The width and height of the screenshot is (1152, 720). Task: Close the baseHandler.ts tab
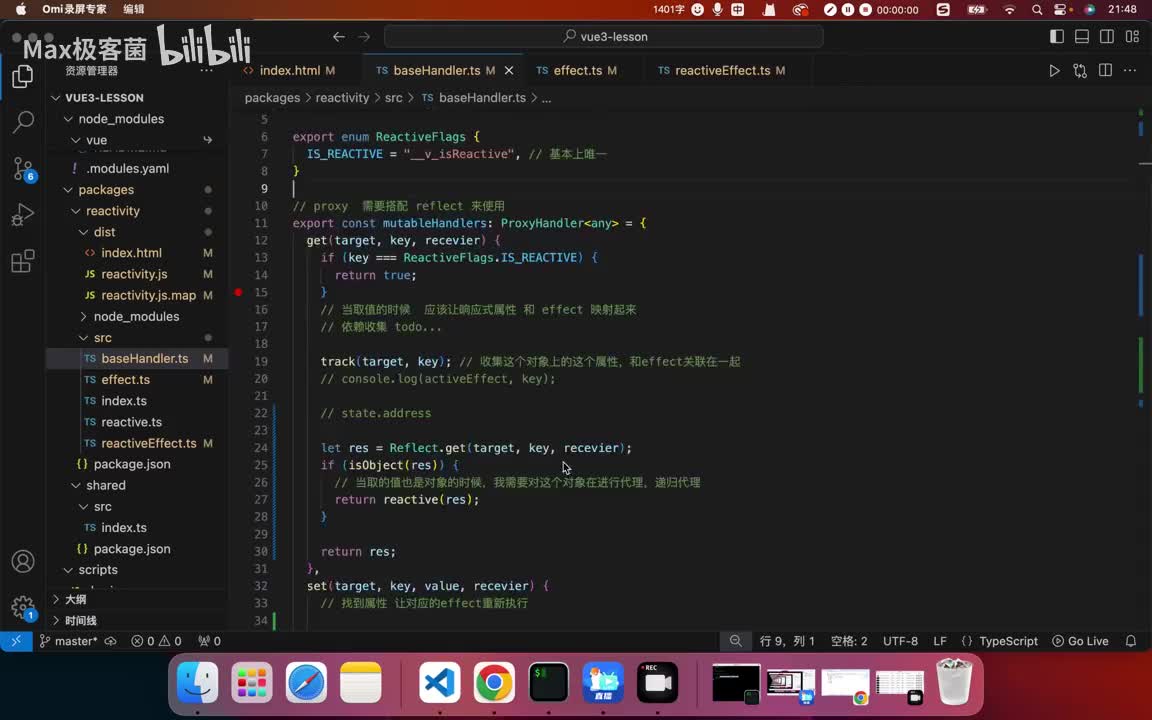508,71
